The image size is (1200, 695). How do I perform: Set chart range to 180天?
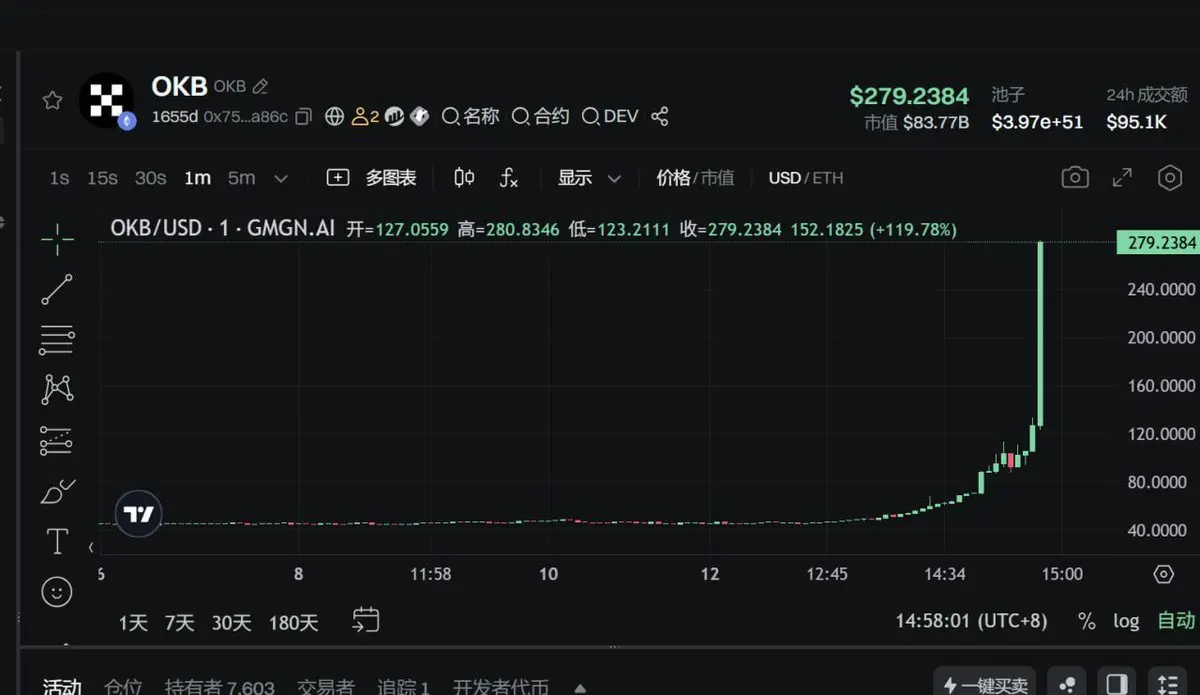coord(293,623)
